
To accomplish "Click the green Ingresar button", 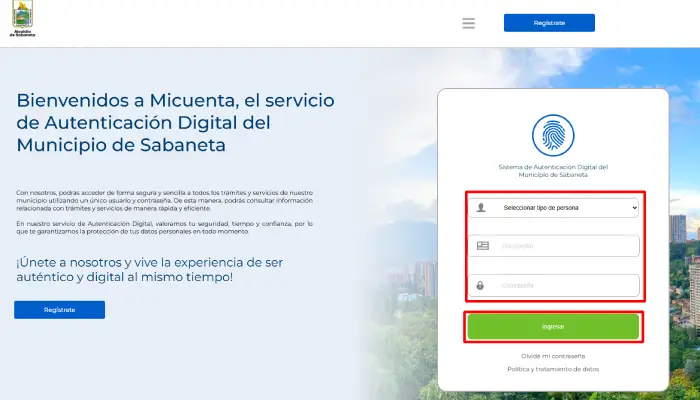I will pyautogui.click(x=553, y=327).
